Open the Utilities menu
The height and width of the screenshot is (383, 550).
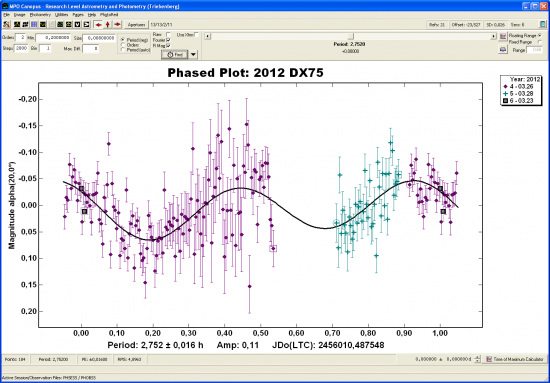pyautogui.click(x=61, y=15)
